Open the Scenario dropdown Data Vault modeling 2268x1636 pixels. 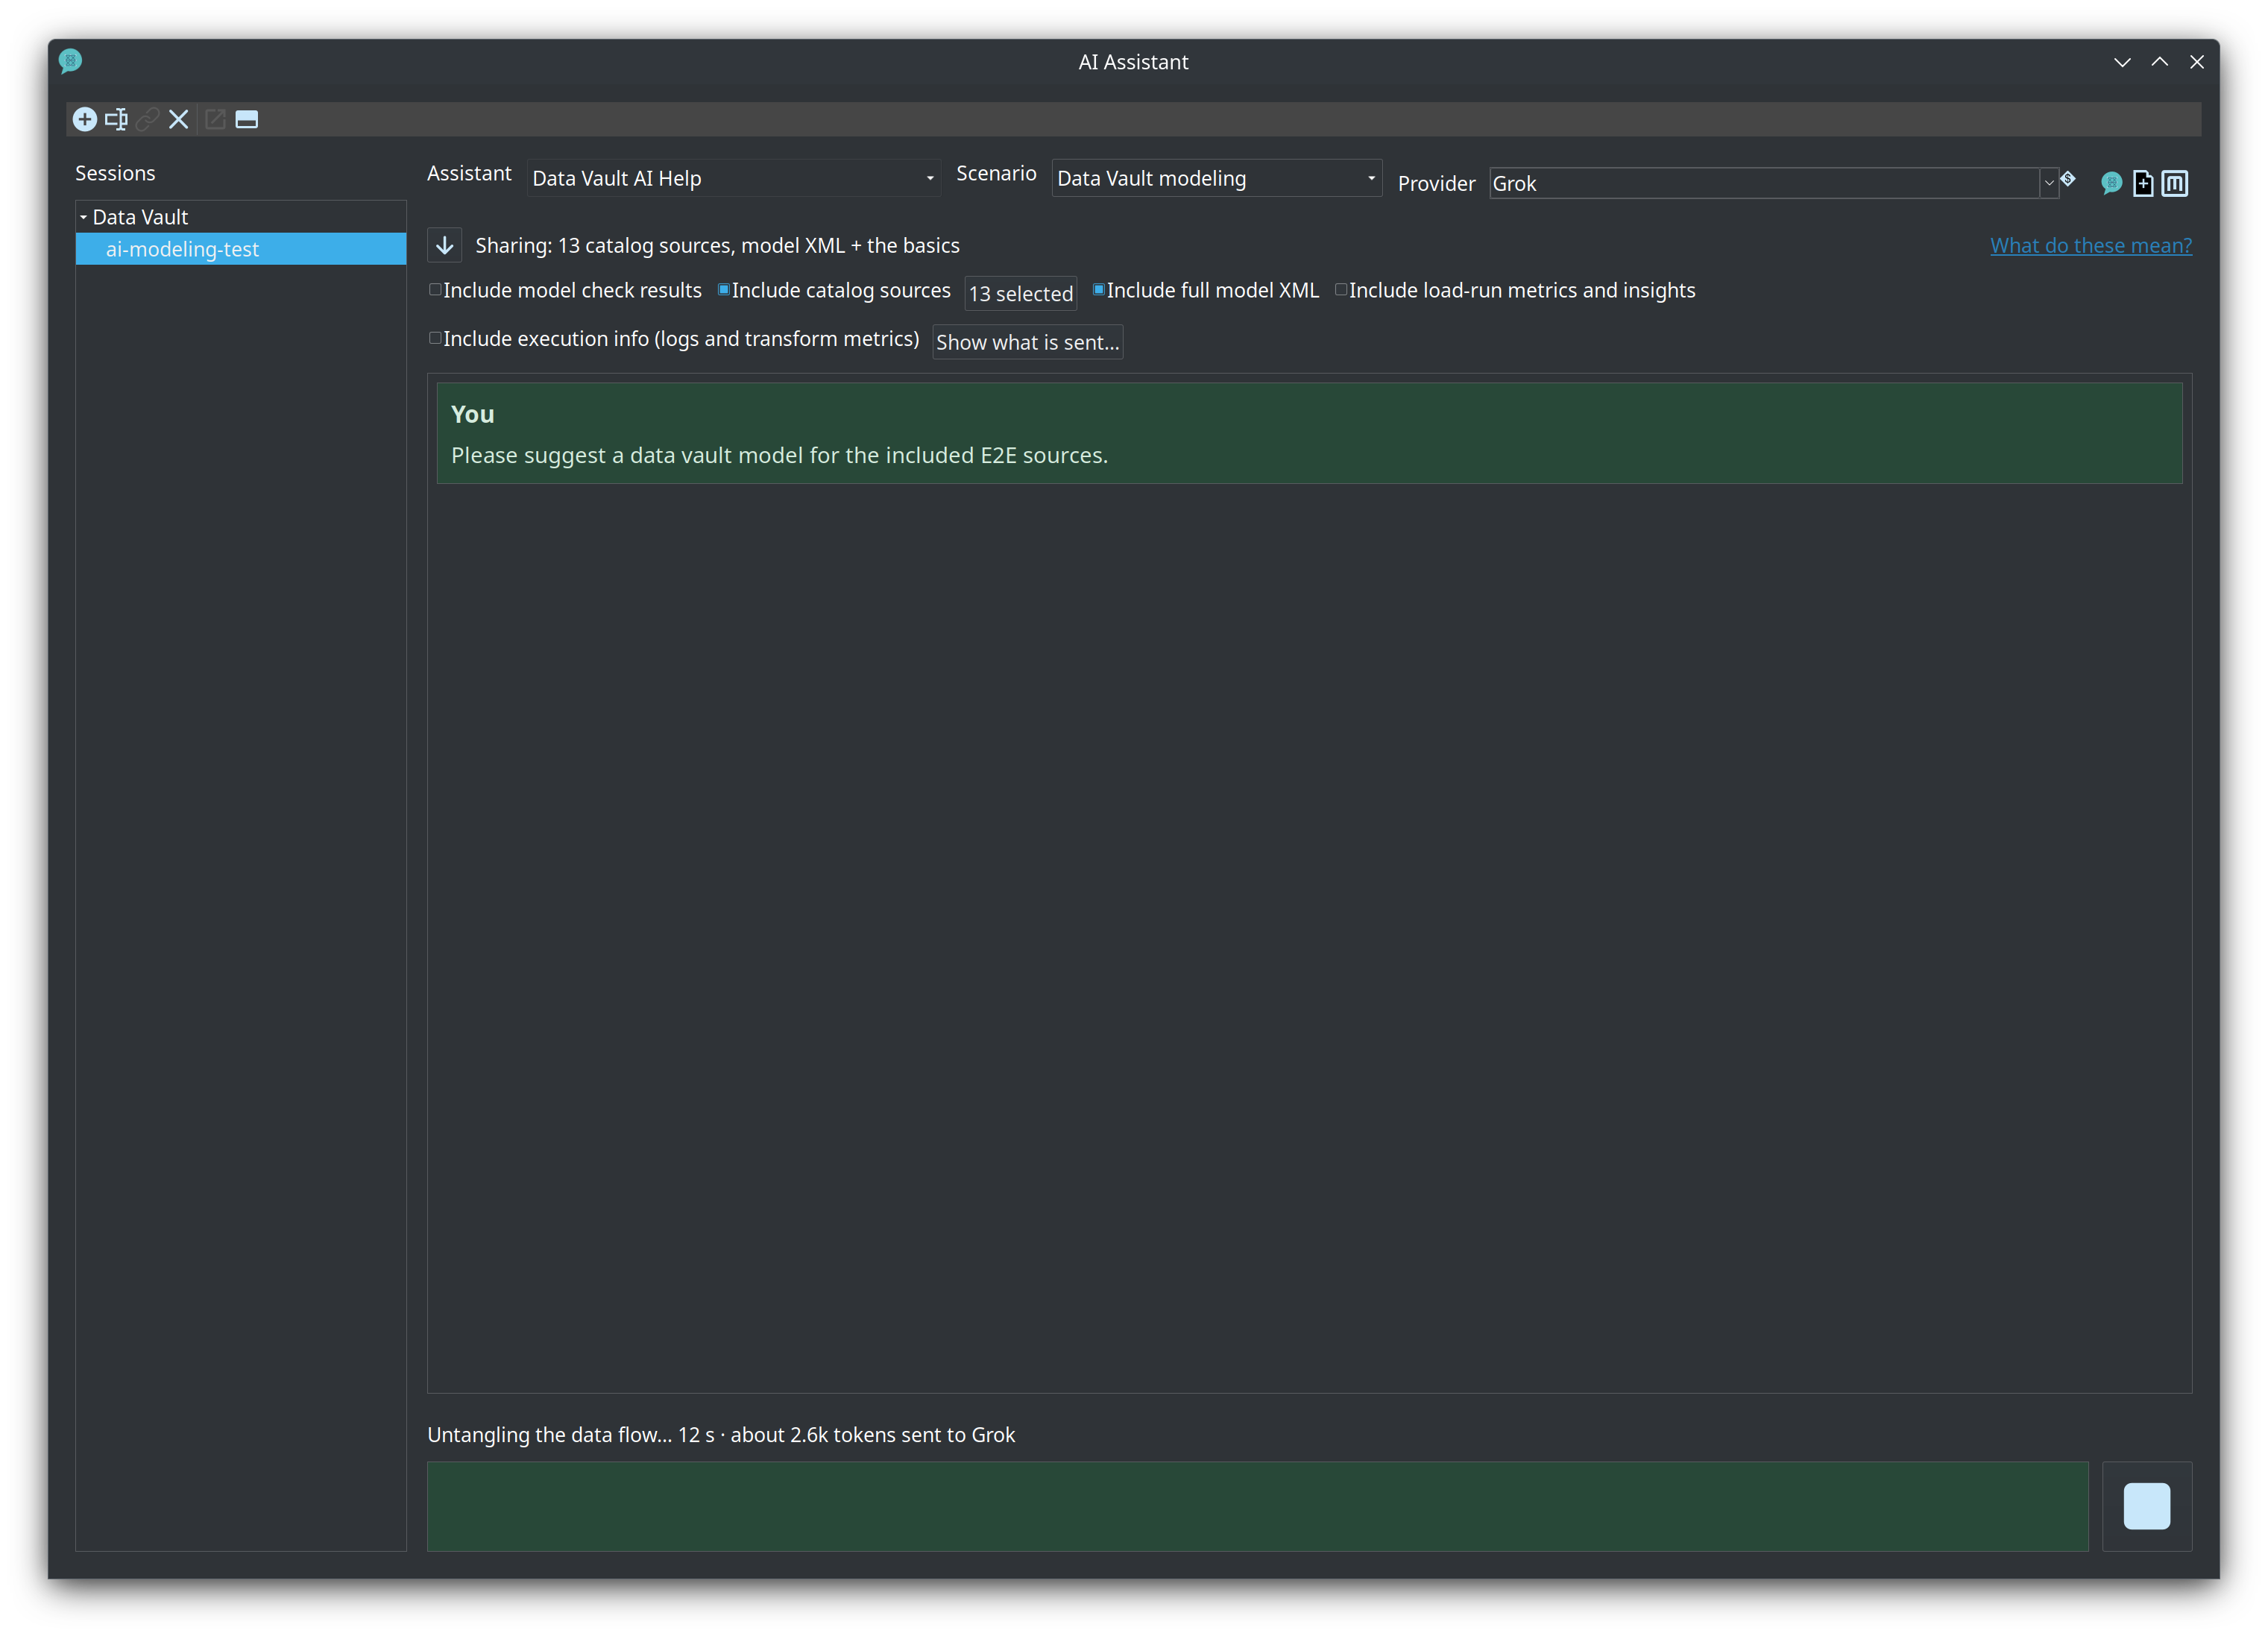coord(1216,178)
